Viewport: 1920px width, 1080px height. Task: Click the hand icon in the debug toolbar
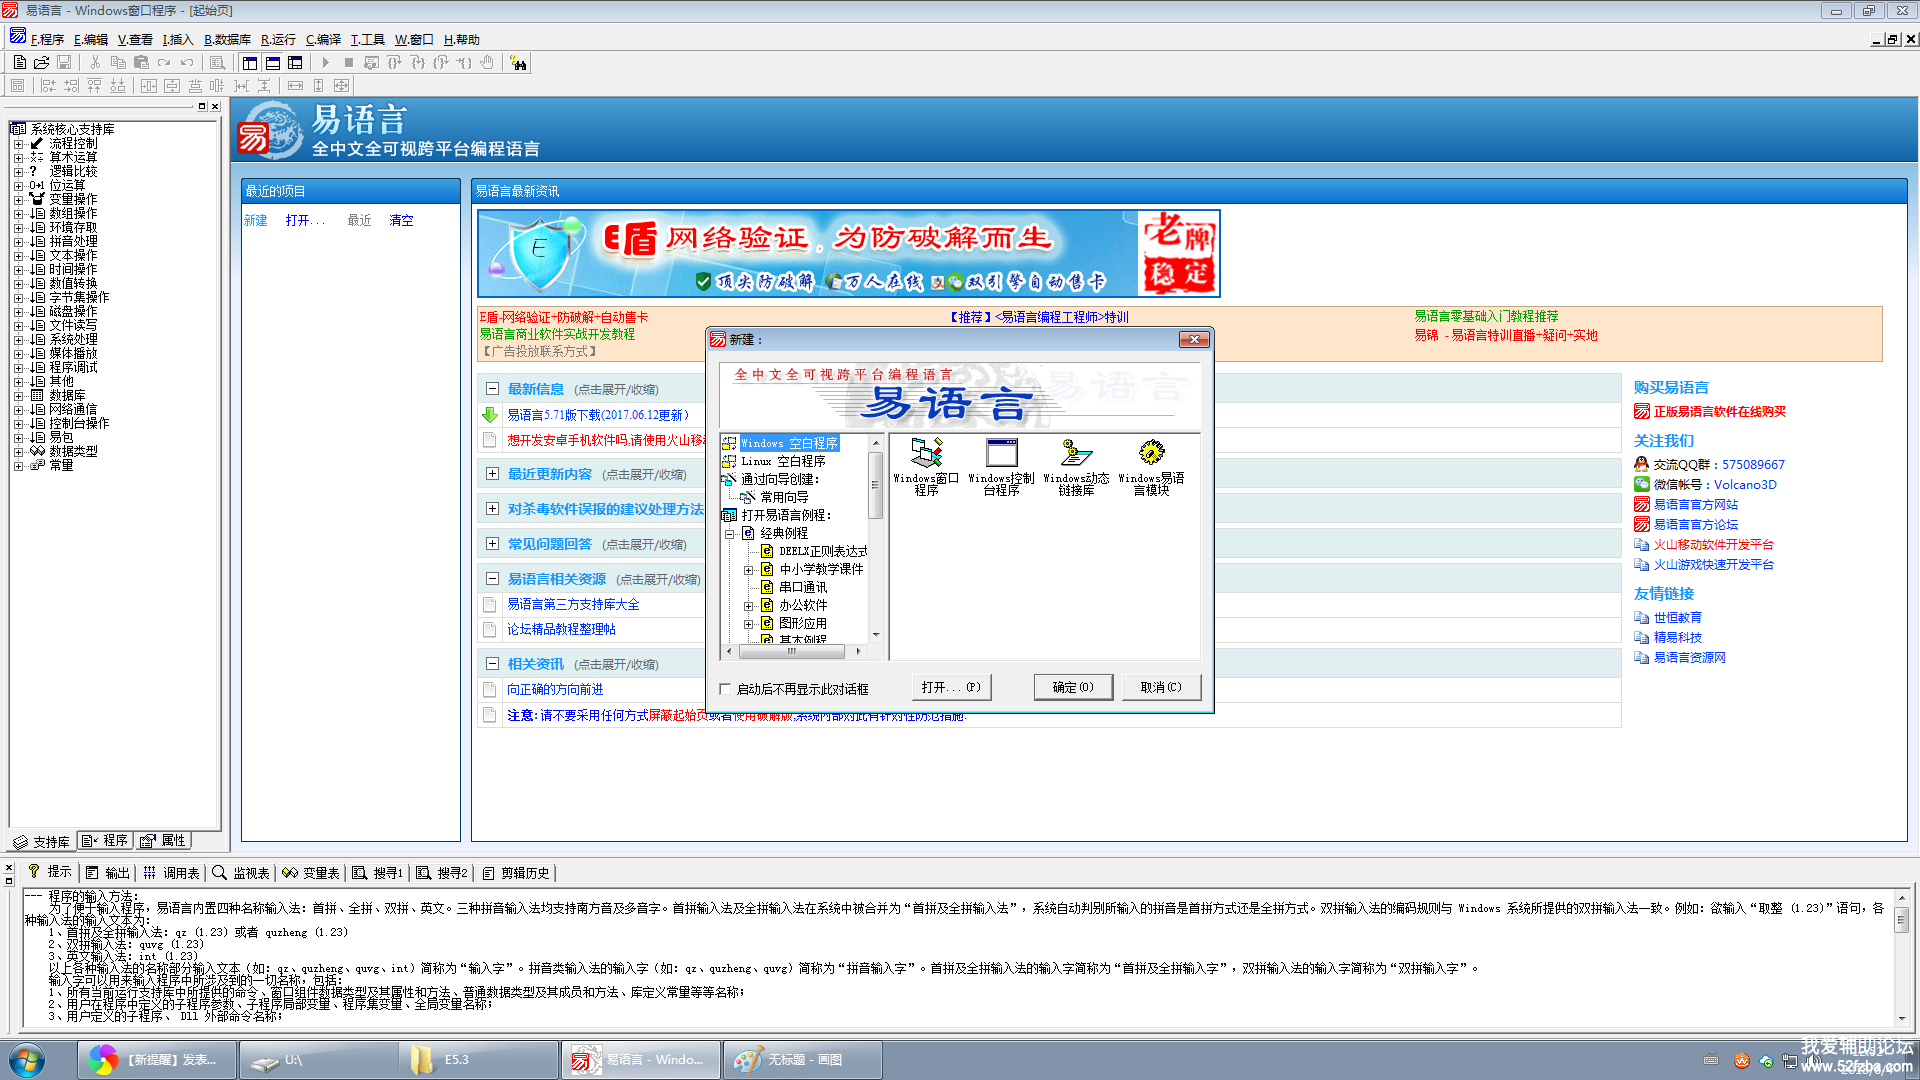[x=487, y=63]
